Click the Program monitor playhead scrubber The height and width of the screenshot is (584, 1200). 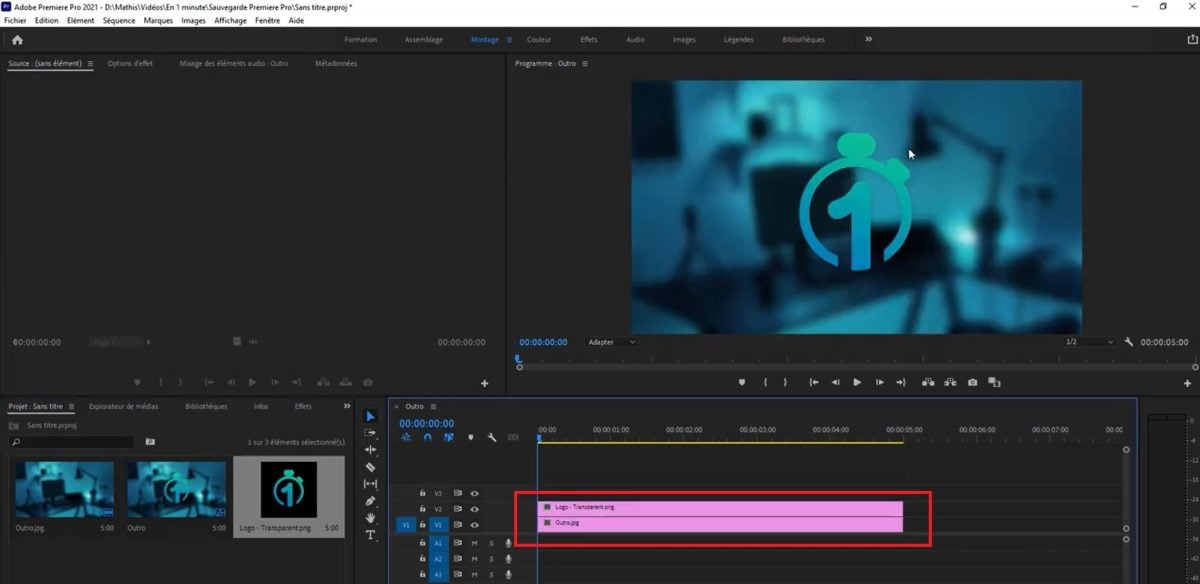pyautogui.click(x=518, y=359)
